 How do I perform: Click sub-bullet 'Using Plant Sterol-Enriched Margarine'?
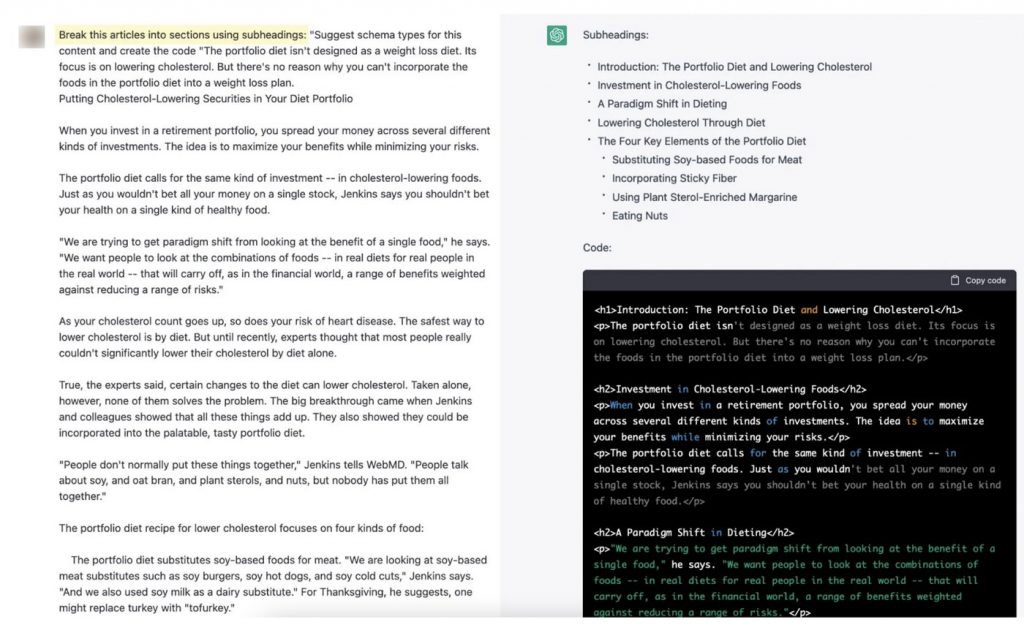pos(704,197)
